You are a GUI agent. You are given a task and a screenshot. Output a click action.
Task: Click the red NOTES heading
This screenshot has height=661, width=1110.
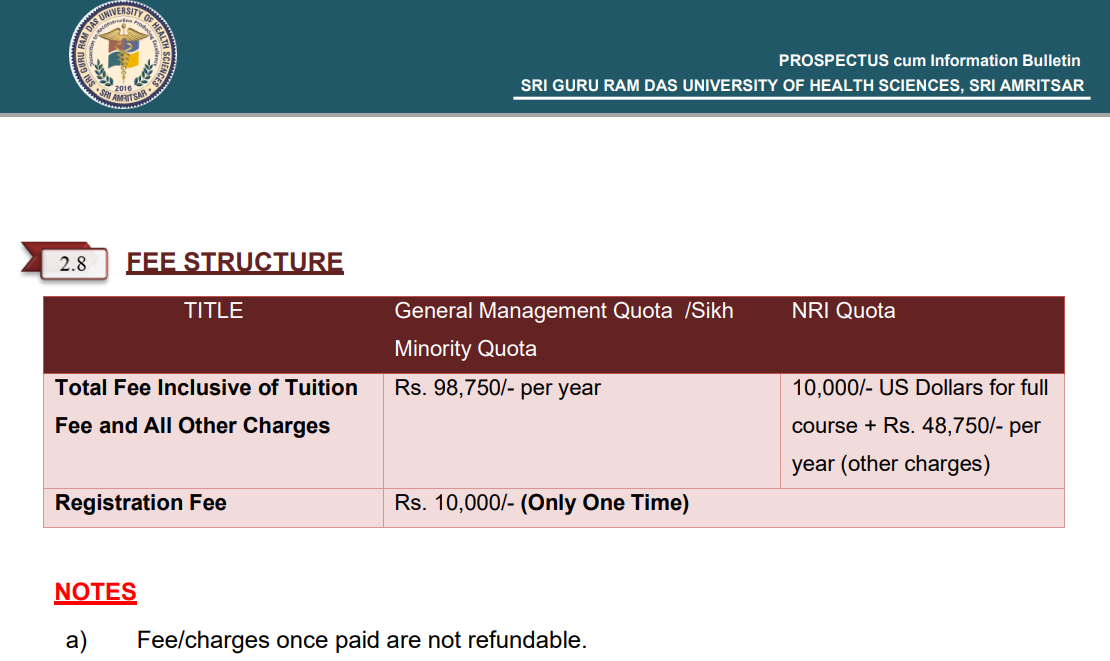(95, 592)
